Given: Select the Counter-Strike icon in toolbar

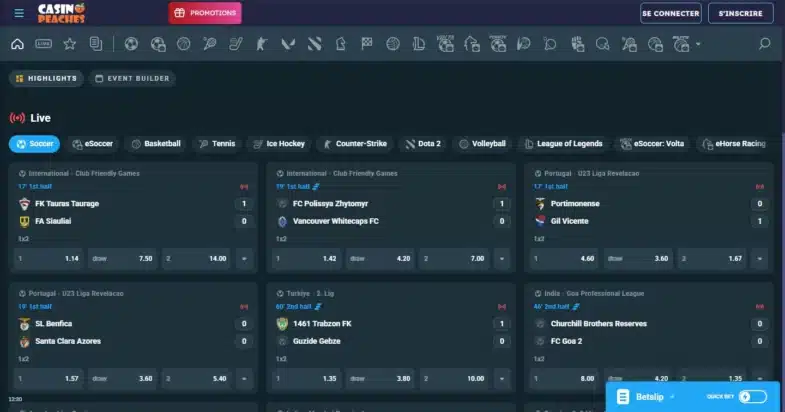Looking at the screenshot, I should [x=262, y=44].
